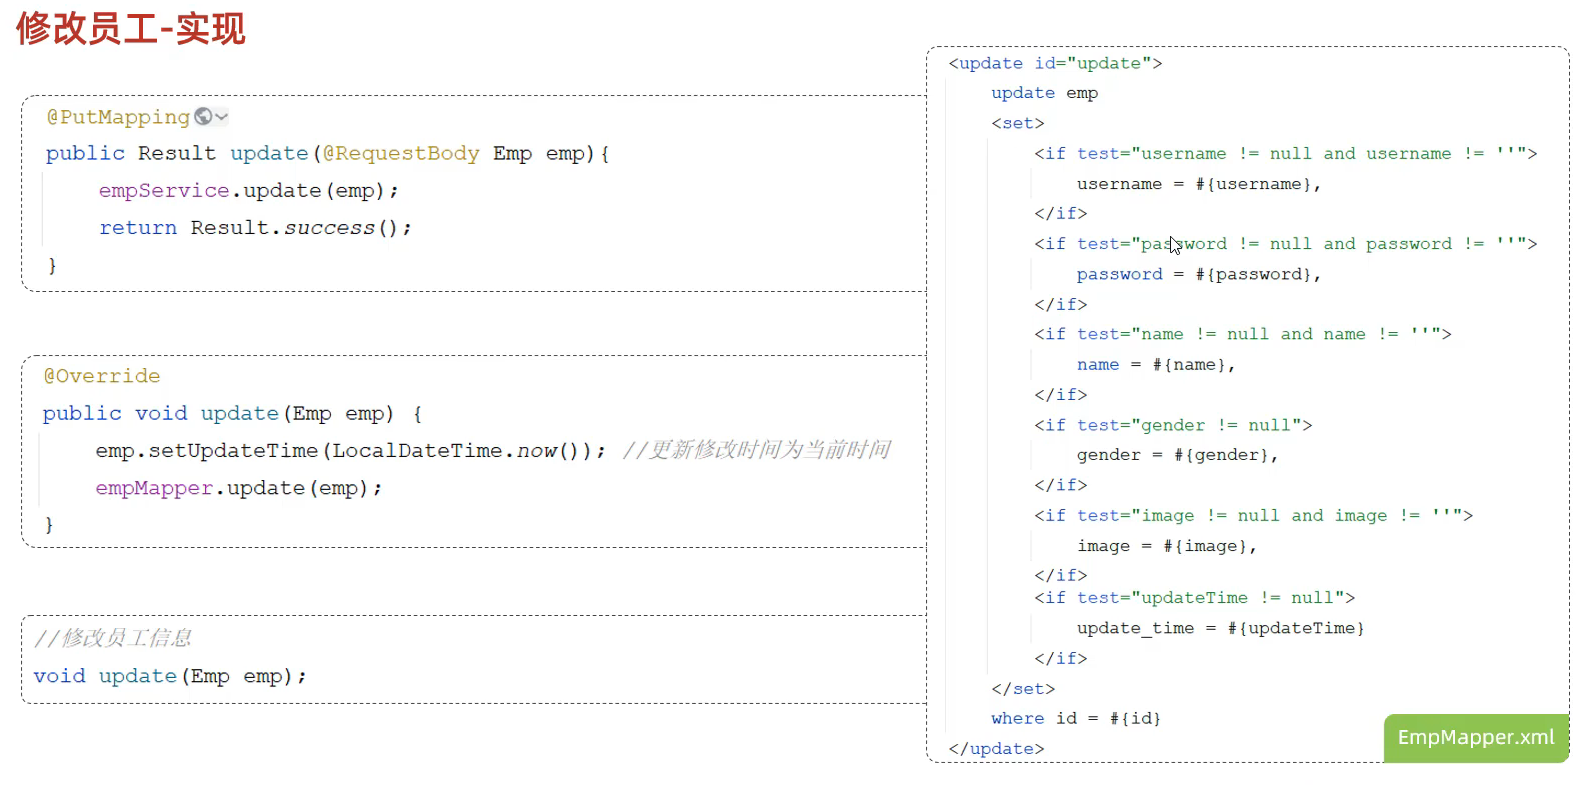Click the username if-test condition line
The width and height of the screenshot is (1593, 785).
1285,154
